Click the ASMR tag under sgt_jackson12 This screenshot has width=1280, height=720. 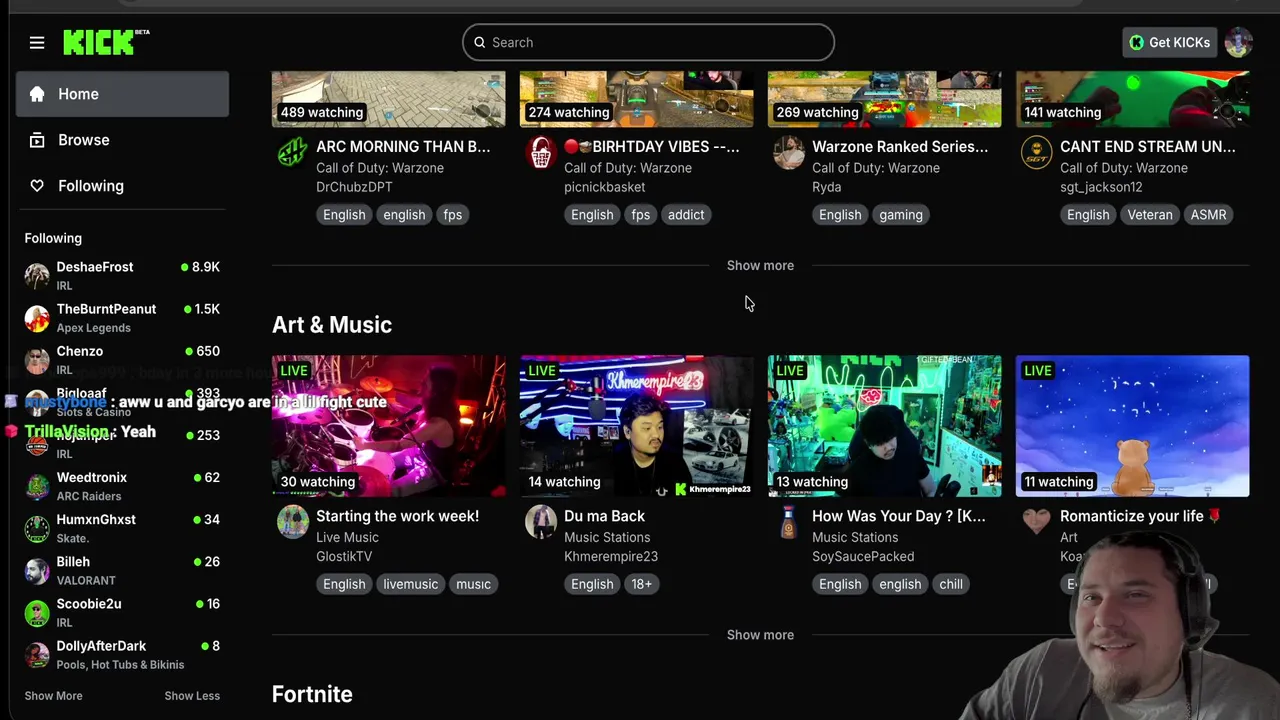1208,215
